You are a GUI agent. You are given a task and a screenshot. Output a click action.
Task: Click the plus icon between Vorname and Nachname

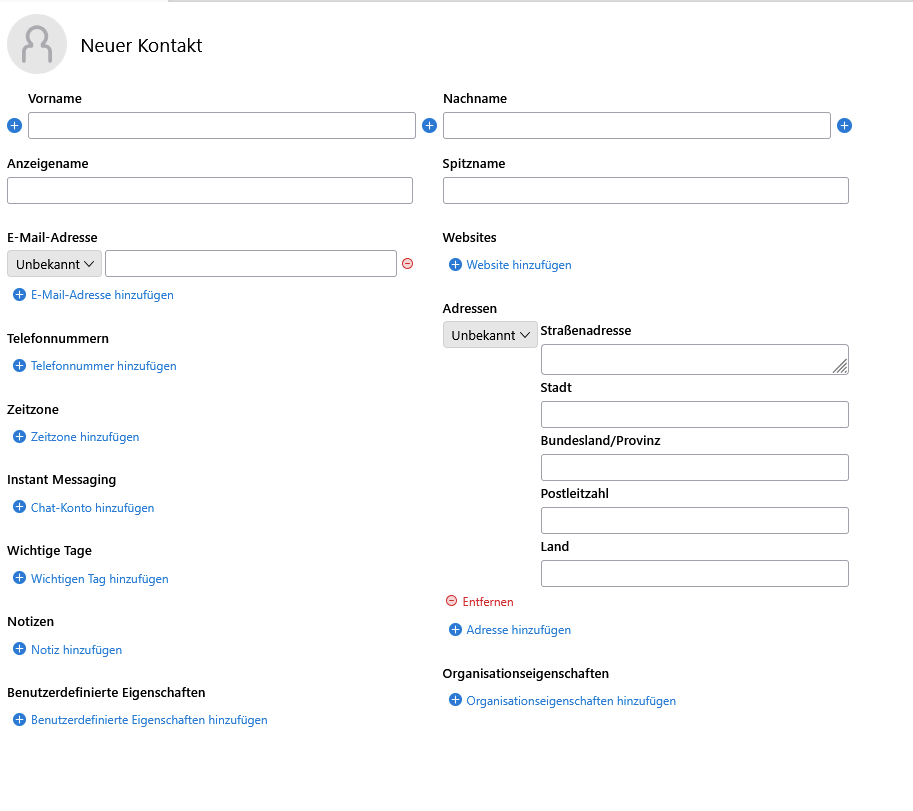coord(429,125)
